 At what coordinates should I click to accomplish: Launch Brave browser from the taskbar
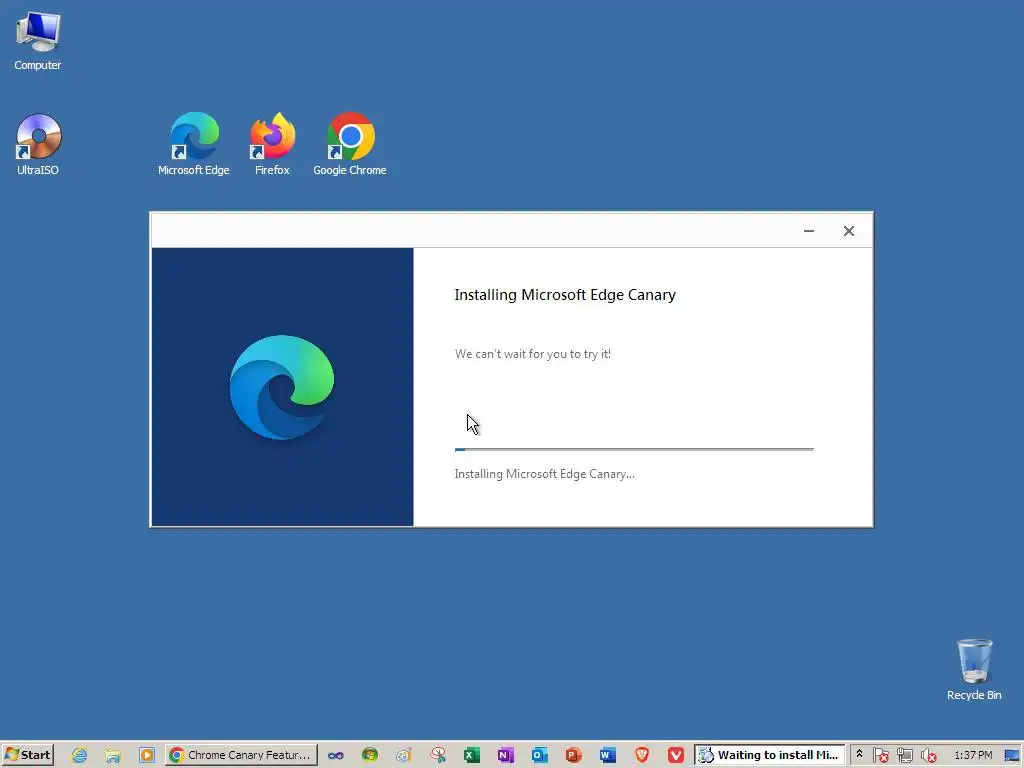pos(642,755)
